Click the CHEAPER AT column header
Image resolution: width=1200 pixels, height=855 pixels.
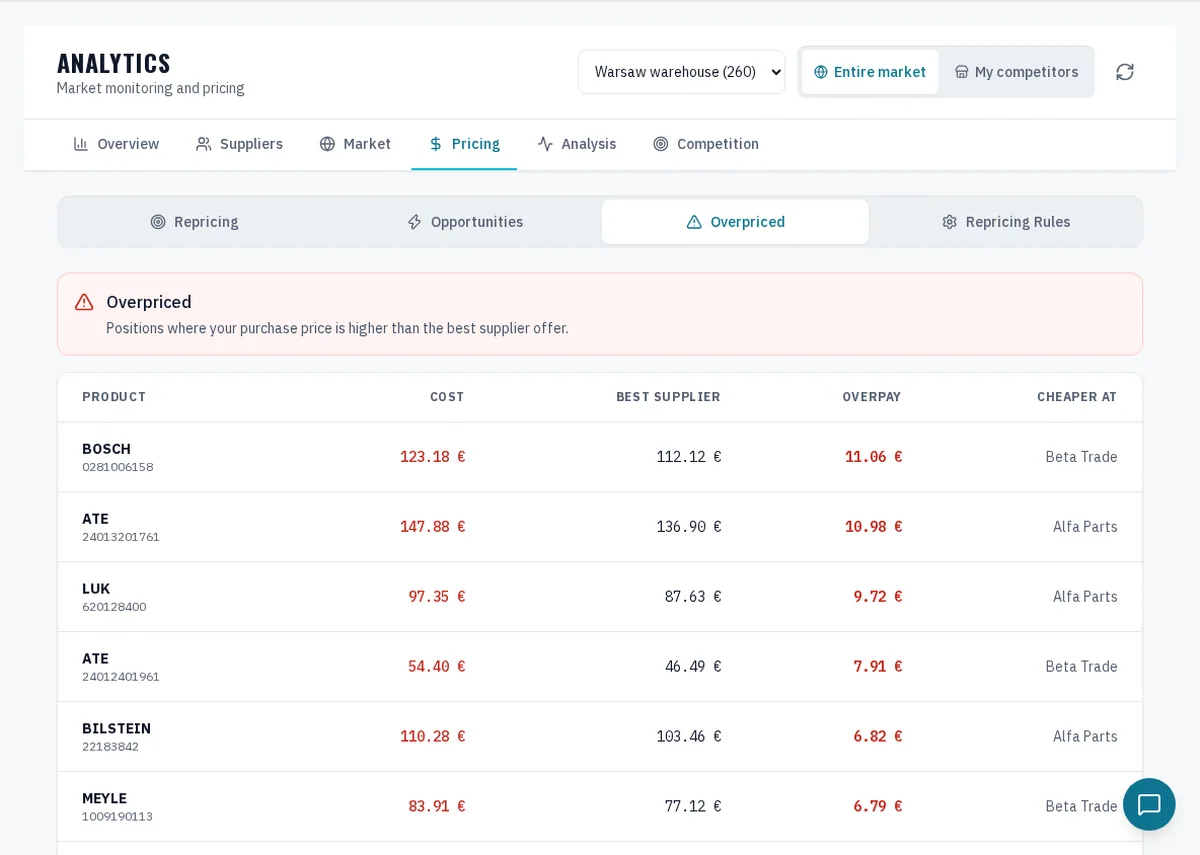coord(1077,397)
